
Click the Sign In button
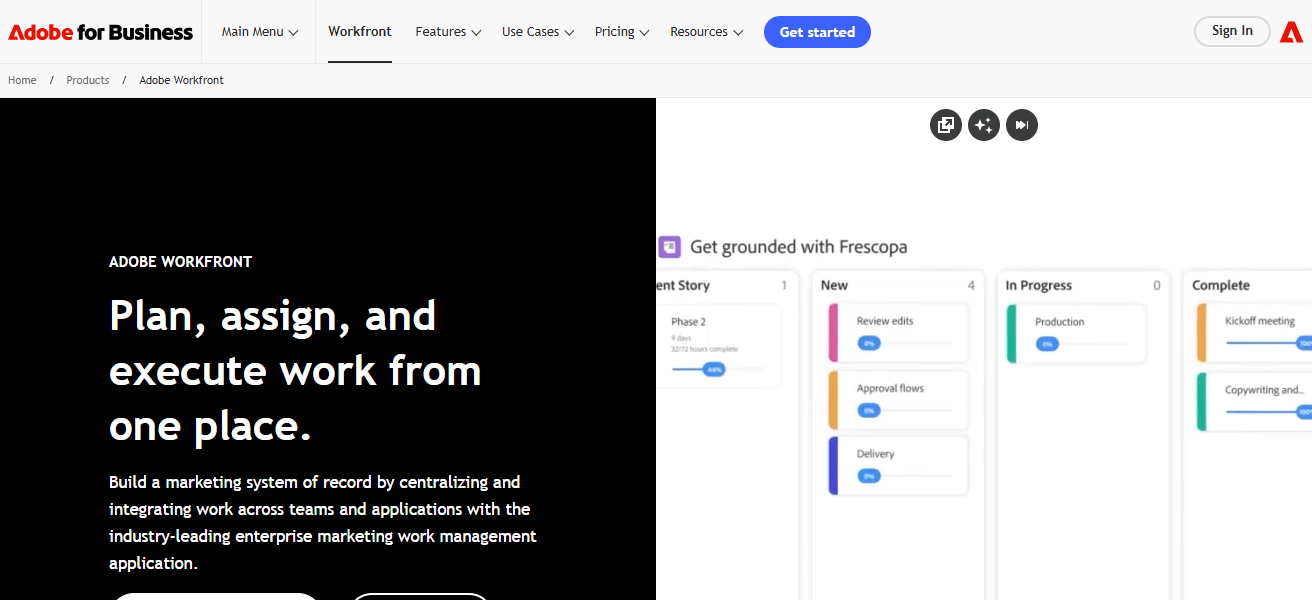(x=1231, y=31)
